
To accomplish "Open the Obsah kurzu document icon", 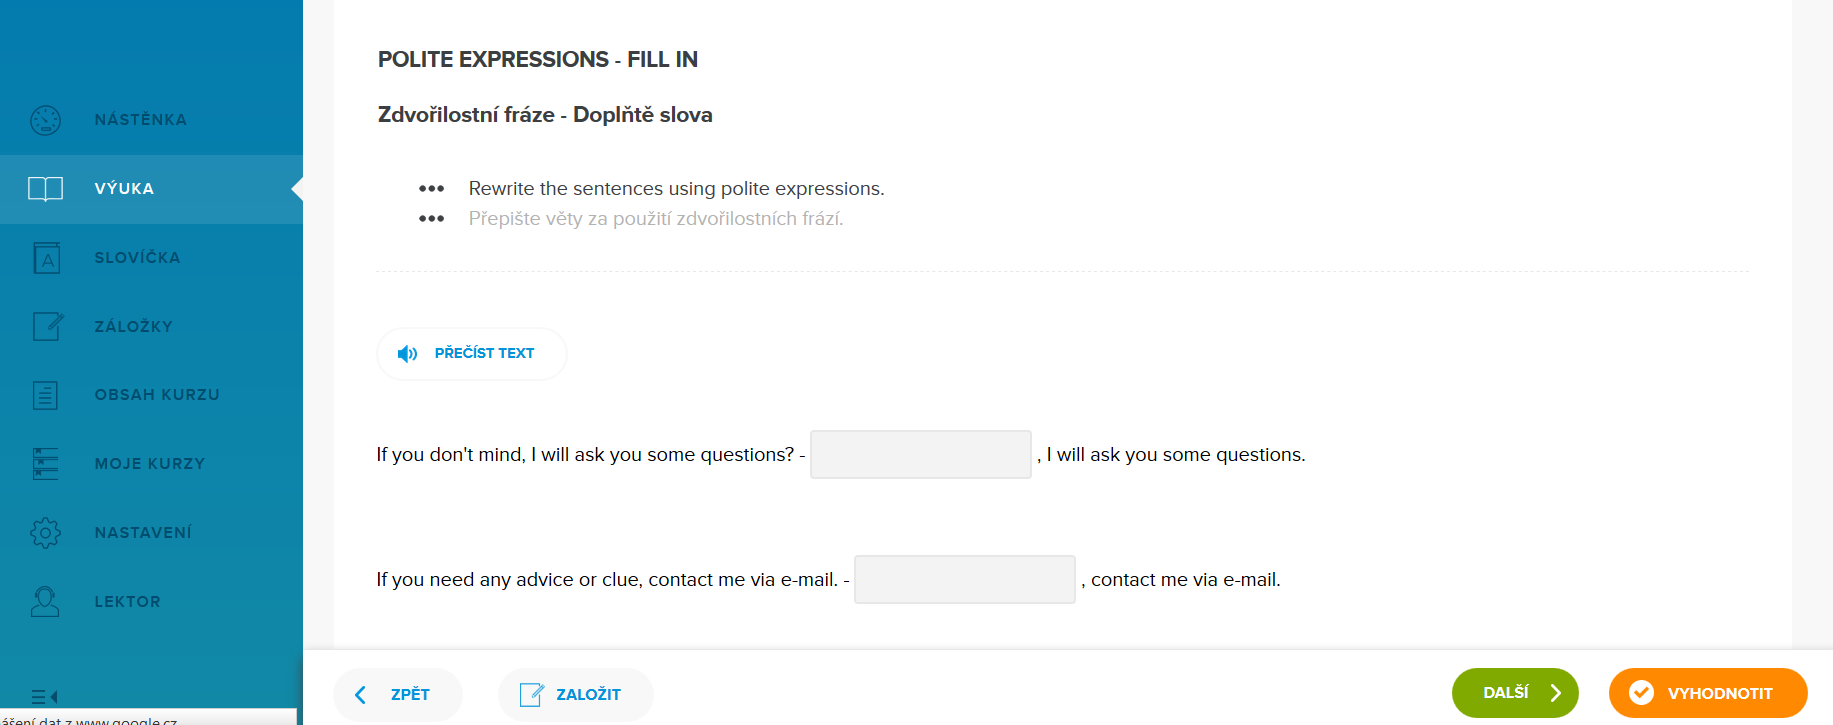I will click(x=46, y=395).
